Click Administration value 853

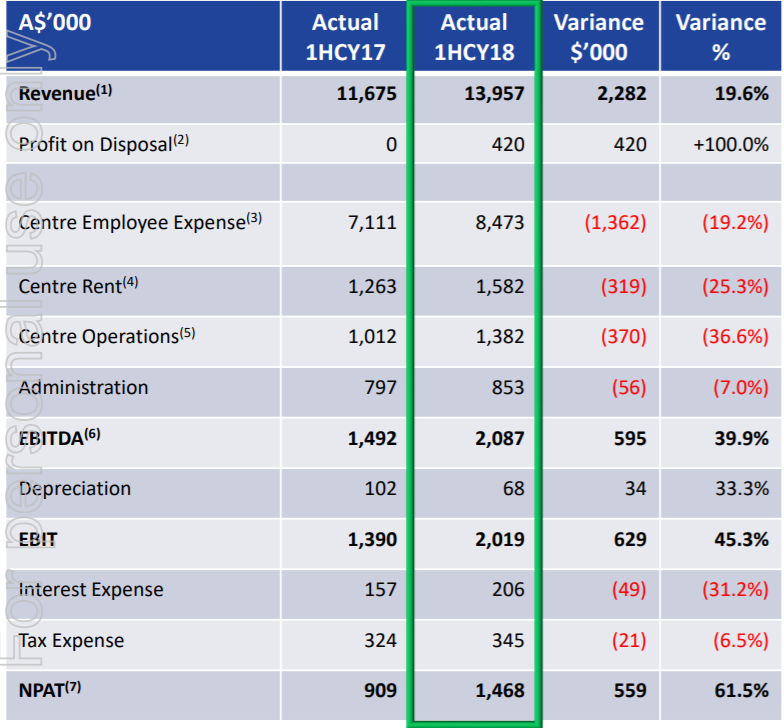click(508, 388)
